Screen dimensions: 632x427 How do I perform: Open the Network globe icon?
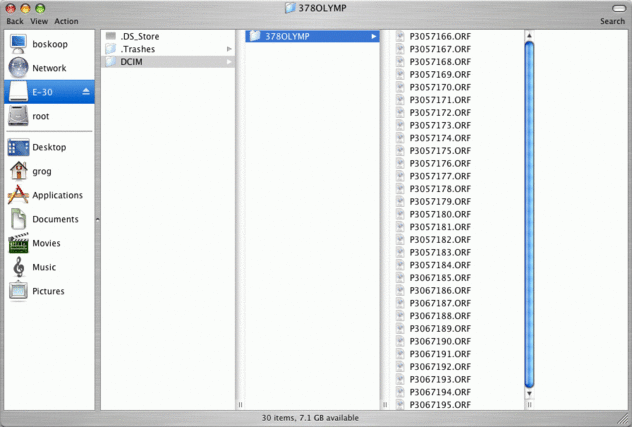click(19, 68)
